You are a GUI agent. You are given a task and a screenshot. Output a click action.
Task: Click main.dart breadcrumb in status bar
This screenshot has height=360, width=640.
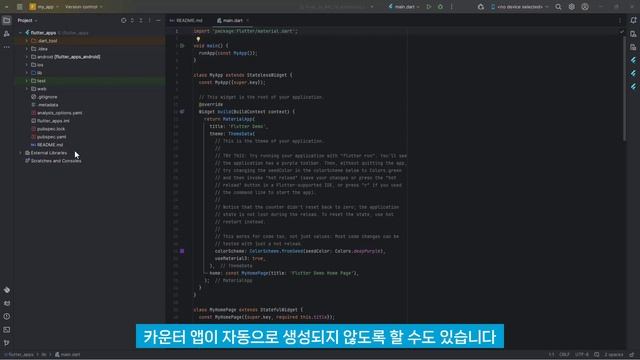pyautogui.click(x=68, y=355)
